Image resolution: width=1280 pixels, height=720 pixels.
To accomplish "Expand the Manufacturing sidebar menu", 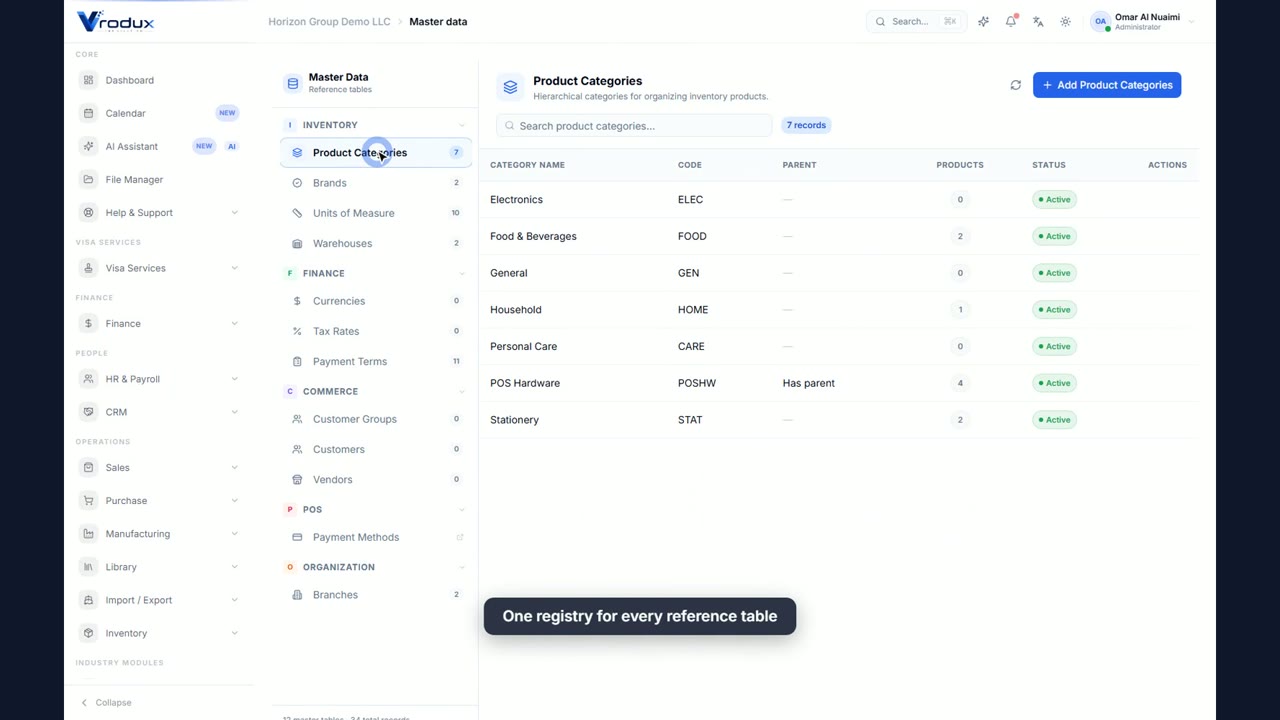I will [x=159, y=534].
